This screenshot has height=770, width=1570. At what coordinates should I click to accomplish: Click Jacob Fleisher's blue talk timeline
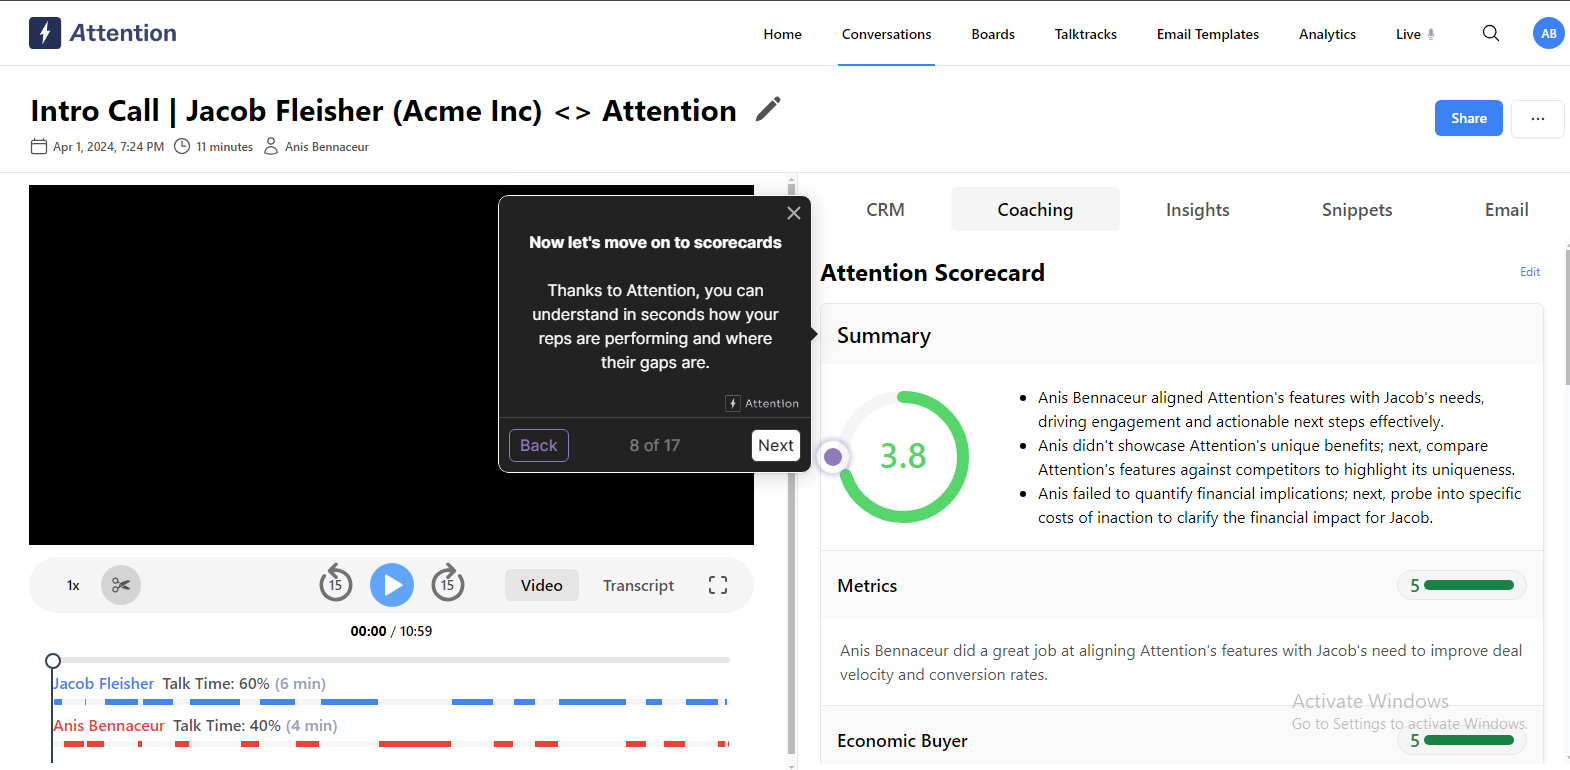click(x=391, y=702)
